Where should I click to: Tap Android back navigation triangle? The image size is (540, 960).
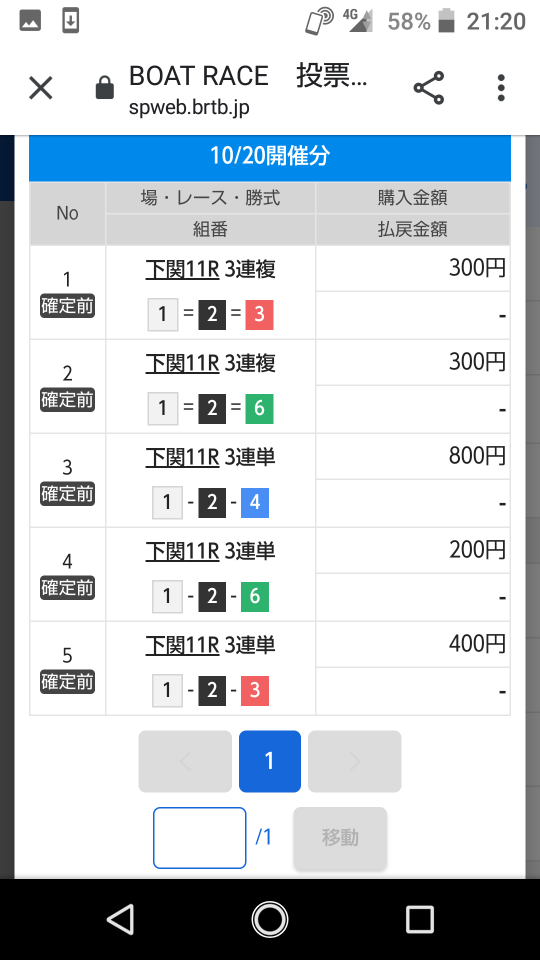(x=121, y=920)
